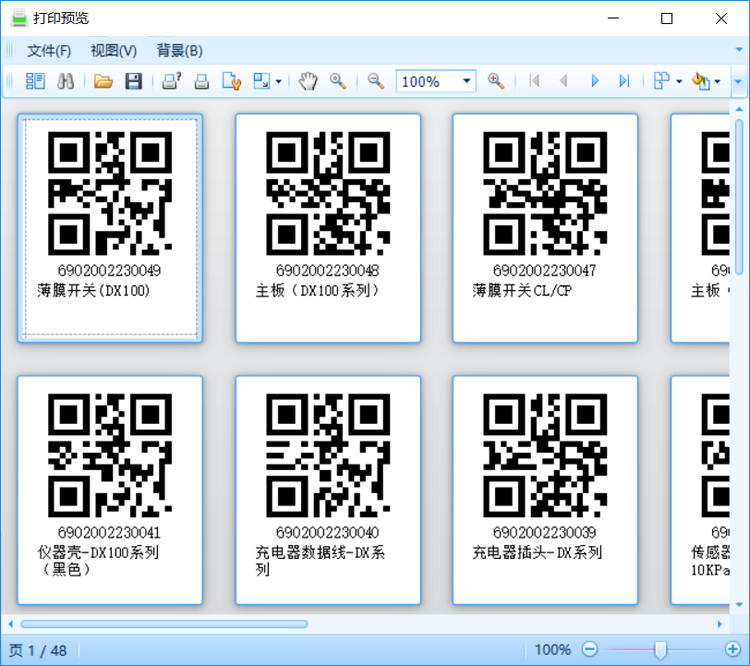This screenshot has width=750, height=666.
Task: Open the export document dropdown arrow
Action: (717, 81)
